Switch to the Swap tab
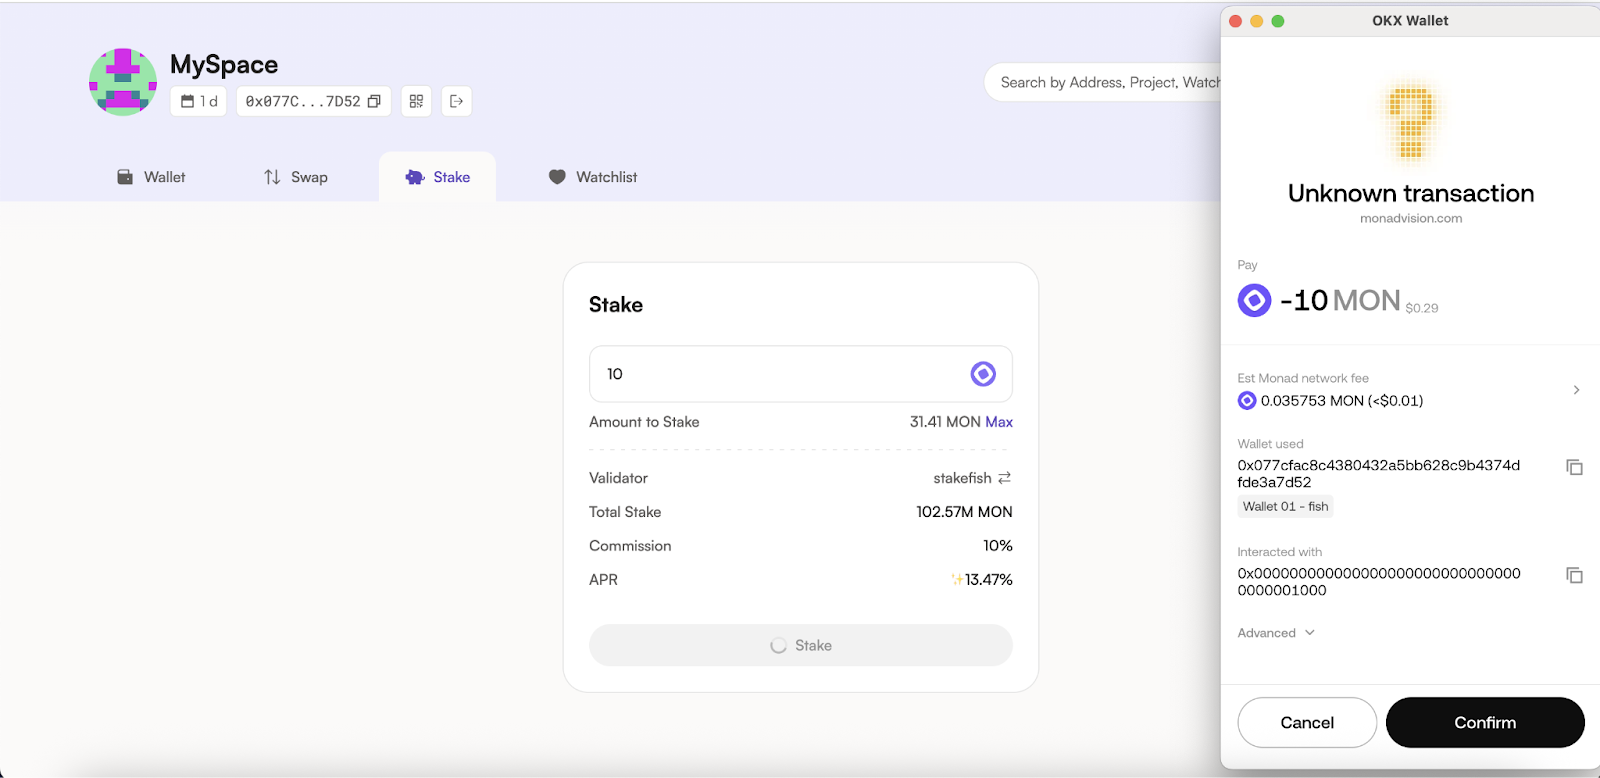Image resolution: width=1600 pixels, height=778 pixels. [x=296, y=177]
